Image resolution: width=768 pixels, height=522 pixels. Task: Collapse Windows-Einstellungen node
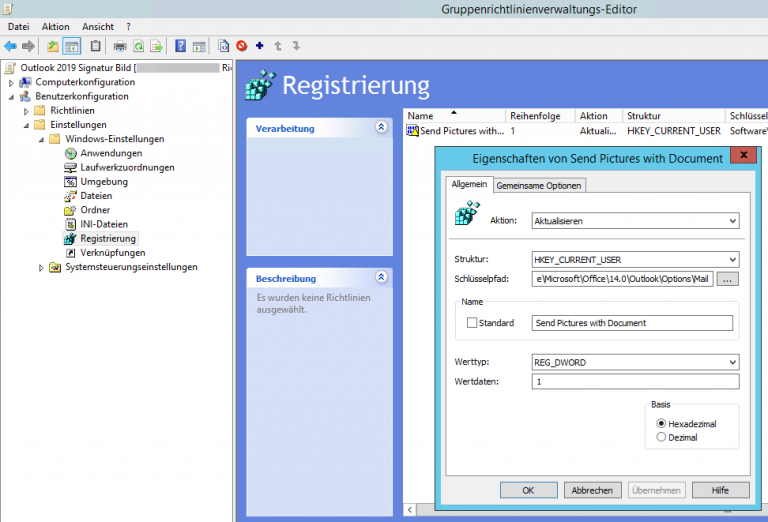[42, 140]
